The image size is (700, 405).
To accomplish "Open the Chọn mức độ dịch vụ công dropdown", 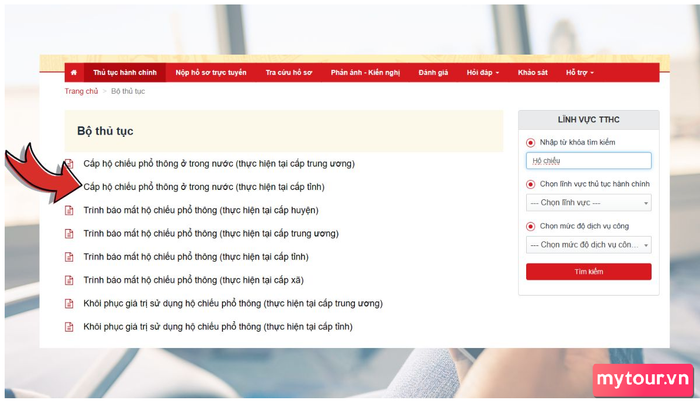I will [x=588, y=245].
